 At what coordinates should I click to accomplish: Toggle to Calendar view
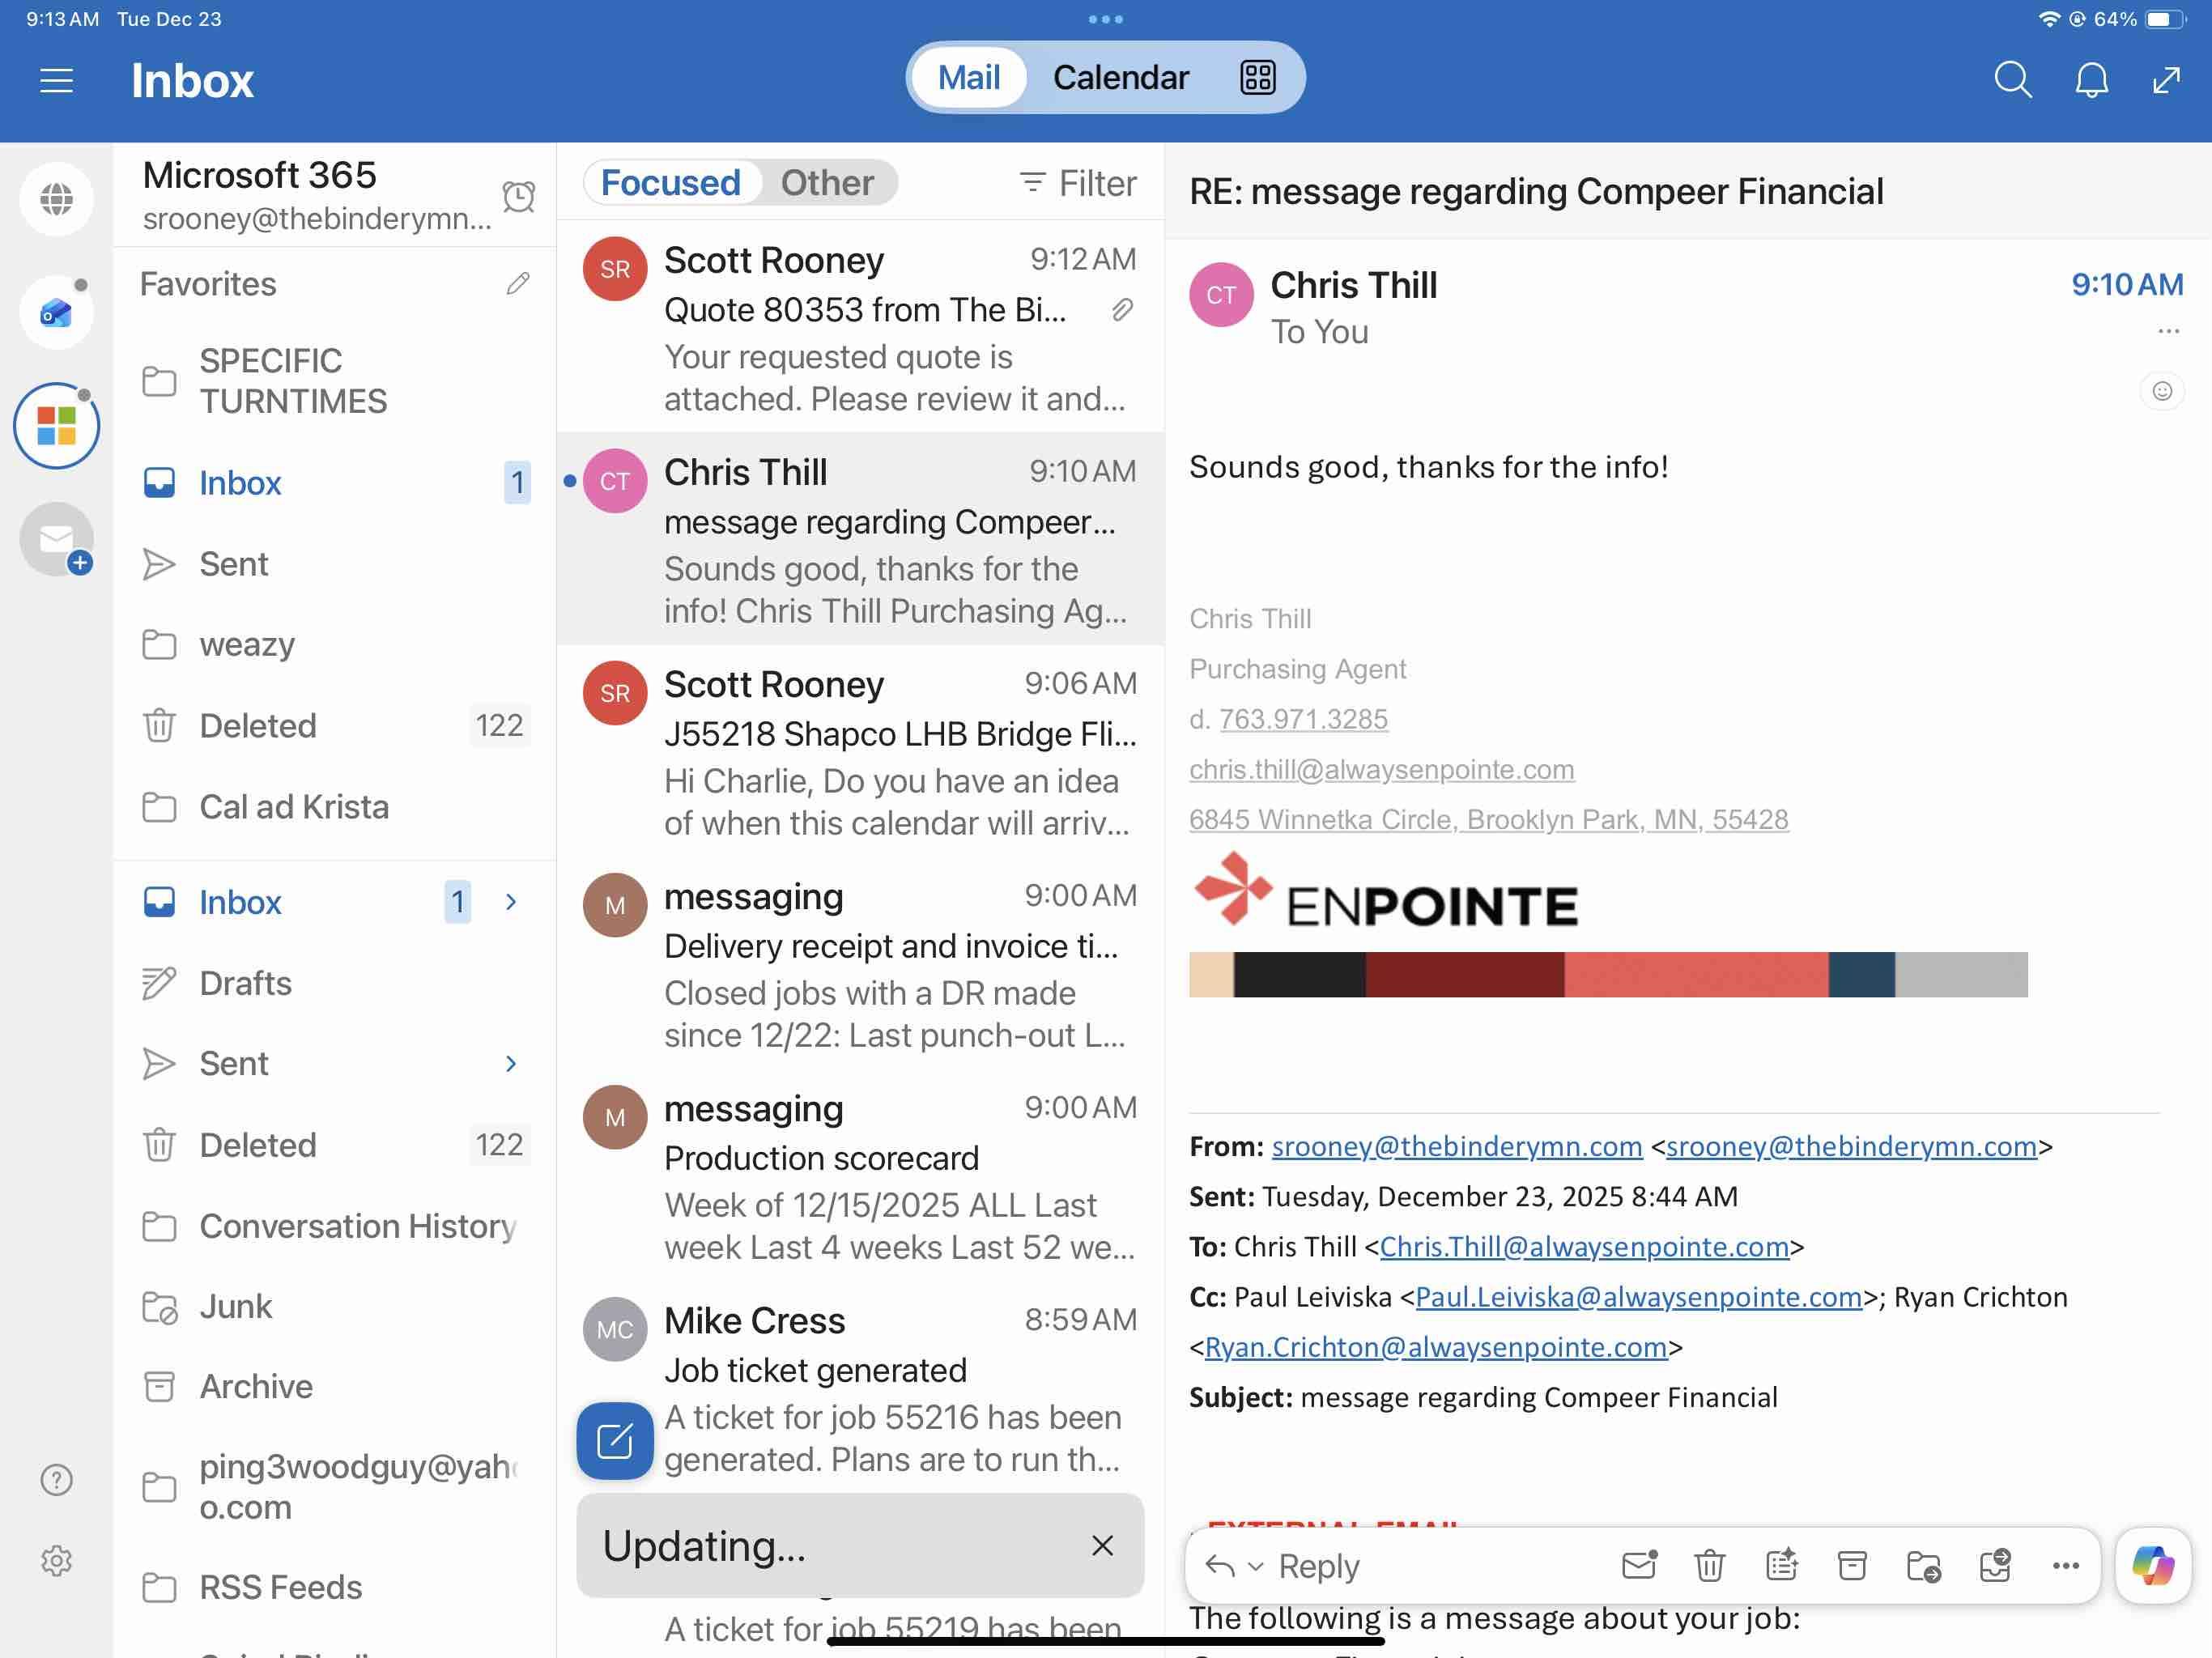point(1120,77)
